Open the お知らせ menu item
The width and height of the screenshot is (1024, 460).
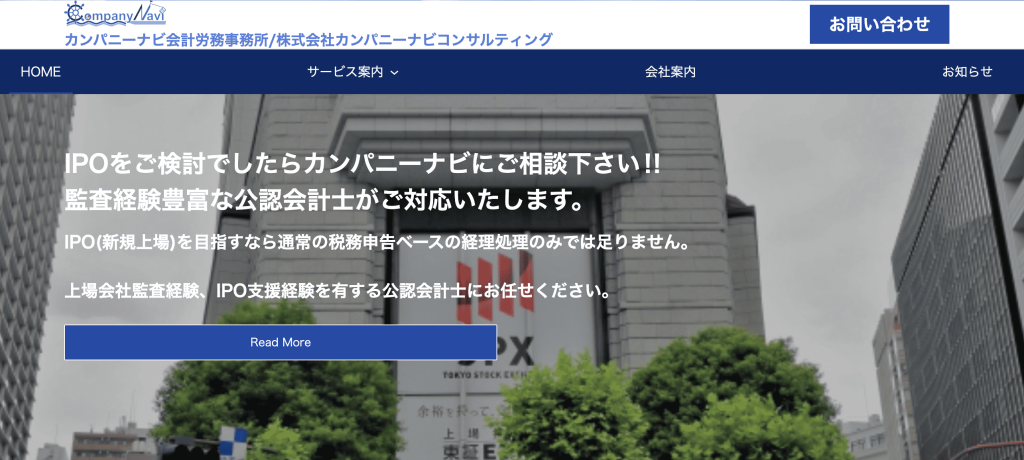[967, 72]
